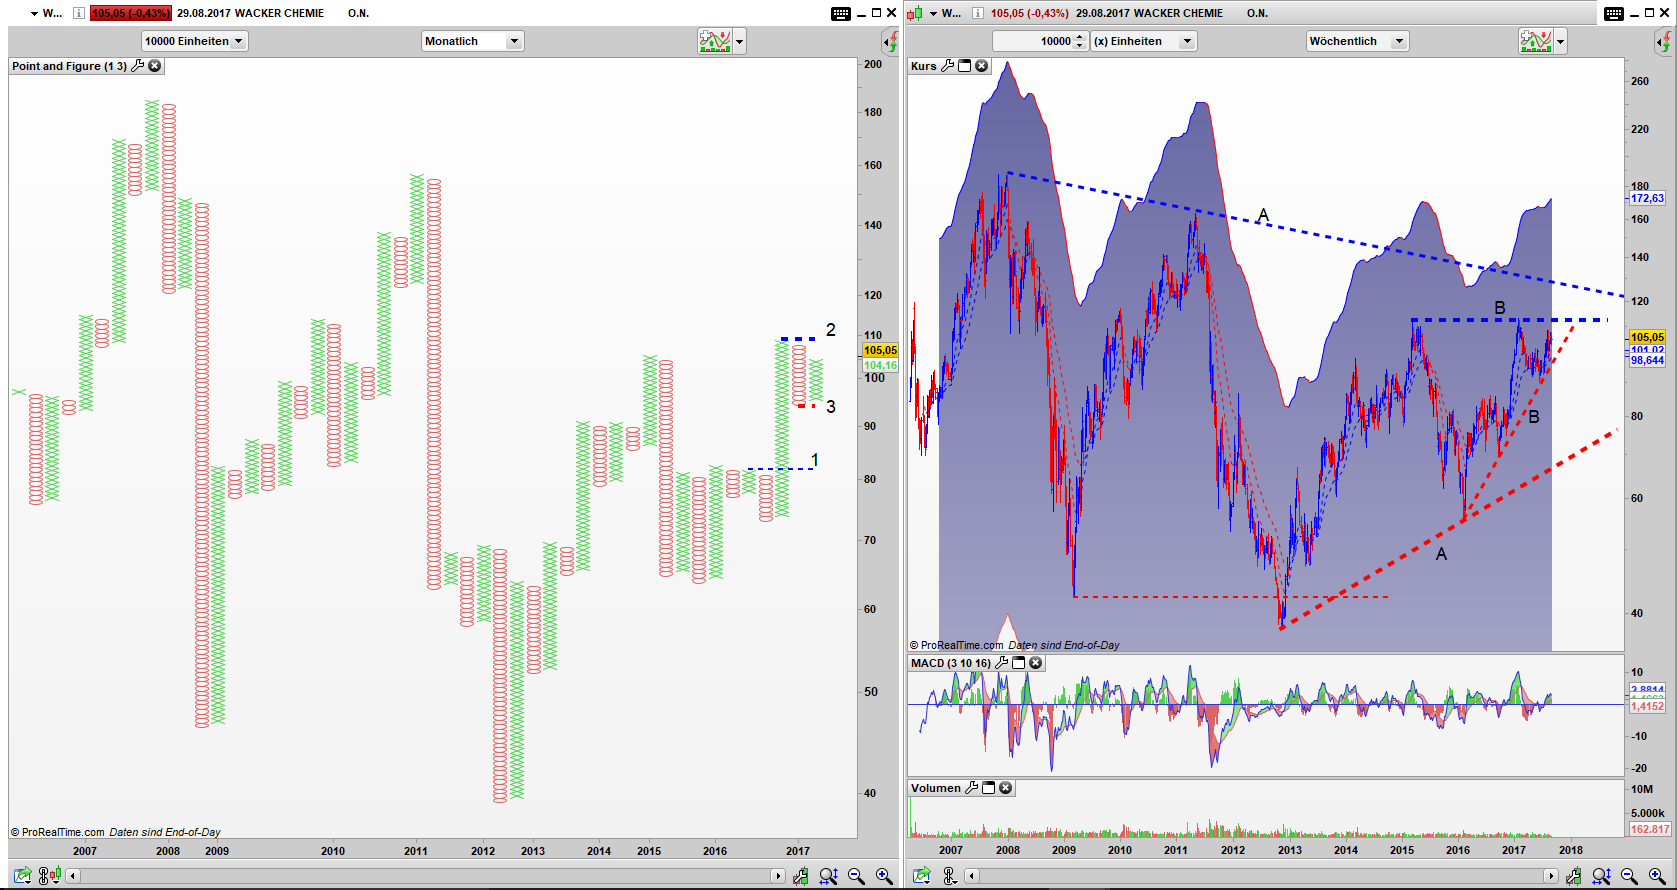The width and height of the screenshot is (1677, 890).
Task: Zoom out on left chart
Action: (856, 876)
